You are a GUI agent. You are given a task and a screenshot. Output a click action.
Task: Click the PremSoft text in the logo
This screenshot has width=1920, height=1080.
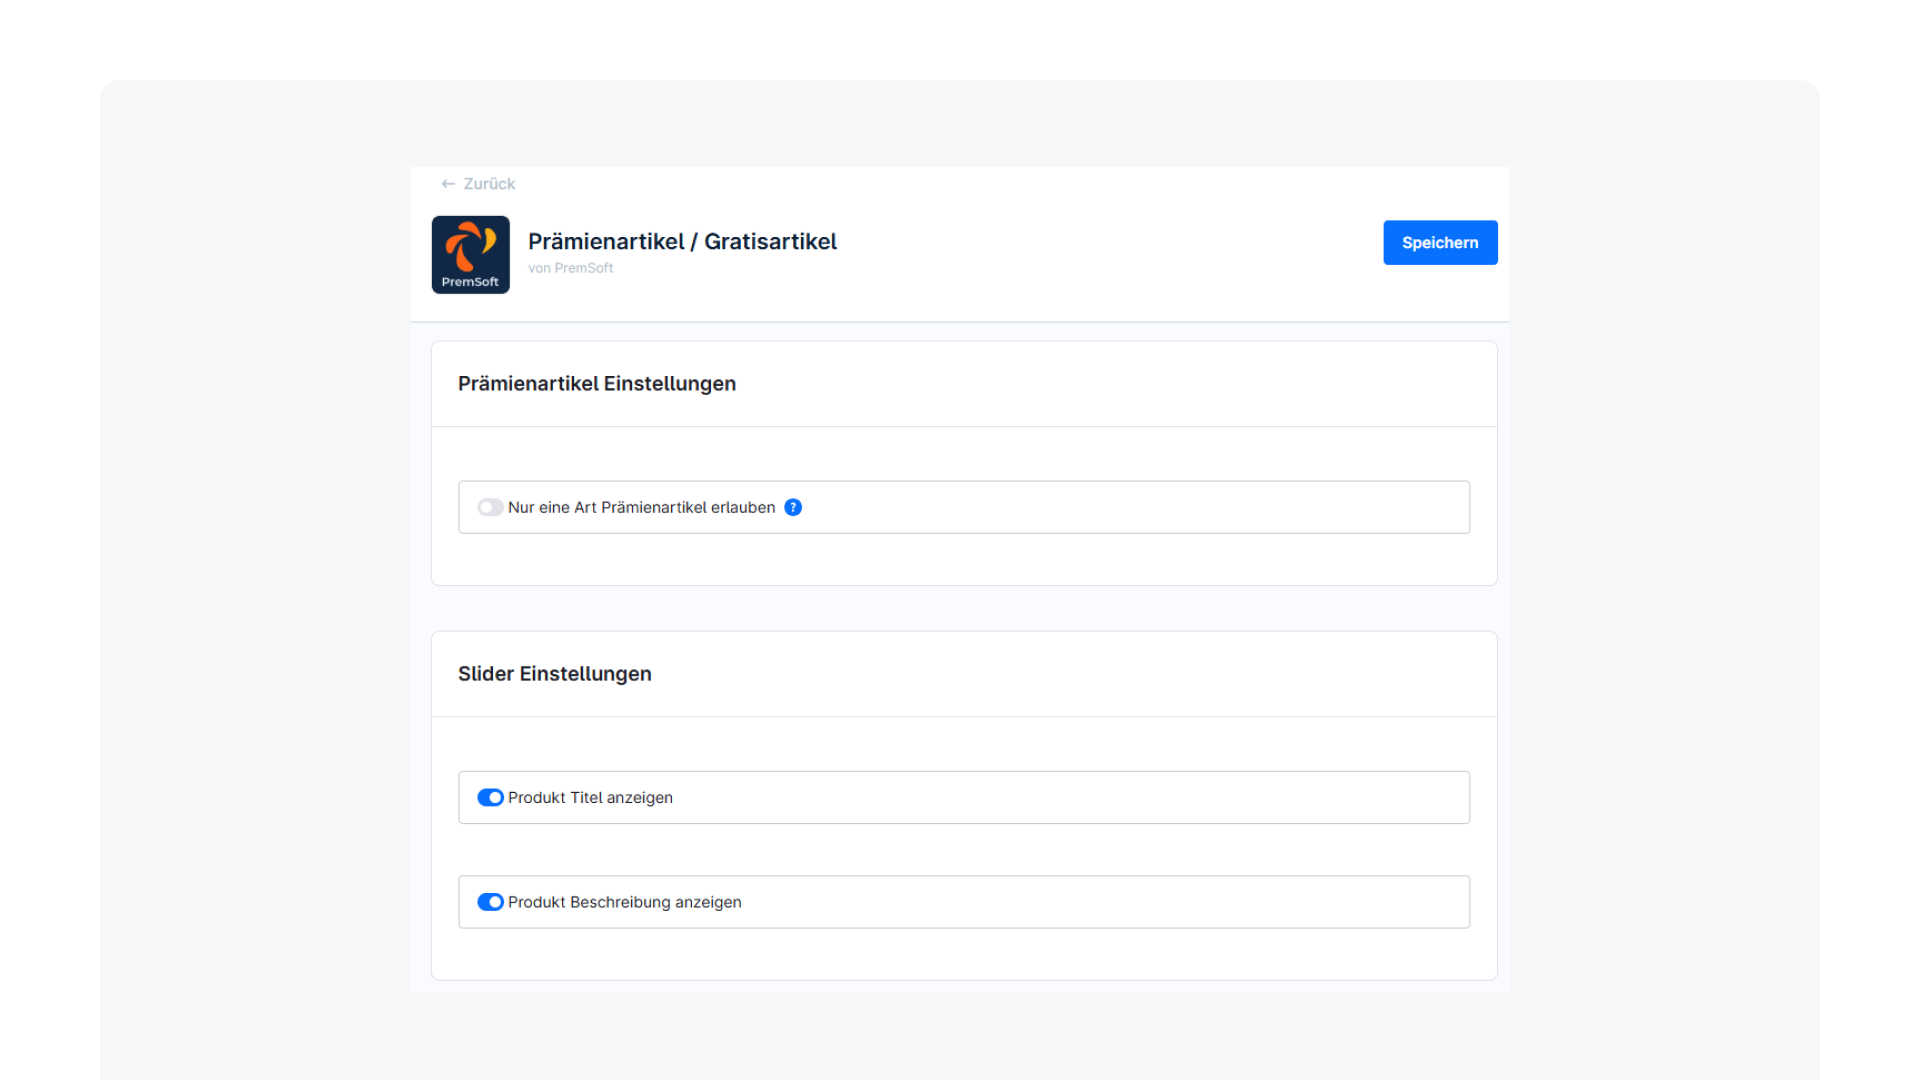[470, 282]
